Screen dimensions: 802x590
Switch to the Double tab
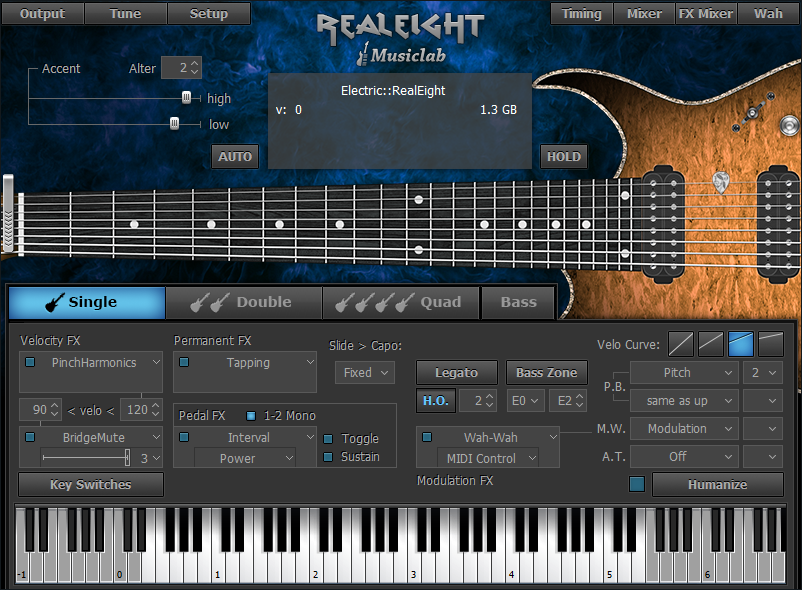[x=243, y=302]
